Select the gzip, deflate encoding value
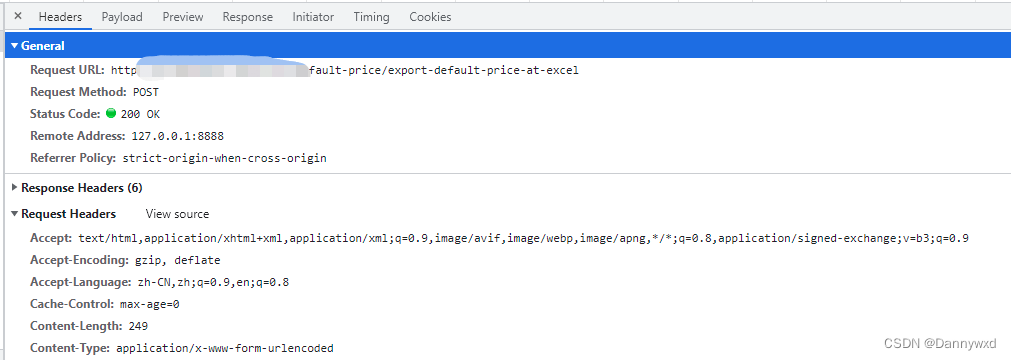This screenshot has height=360, width=1011. tap(177, 261)
